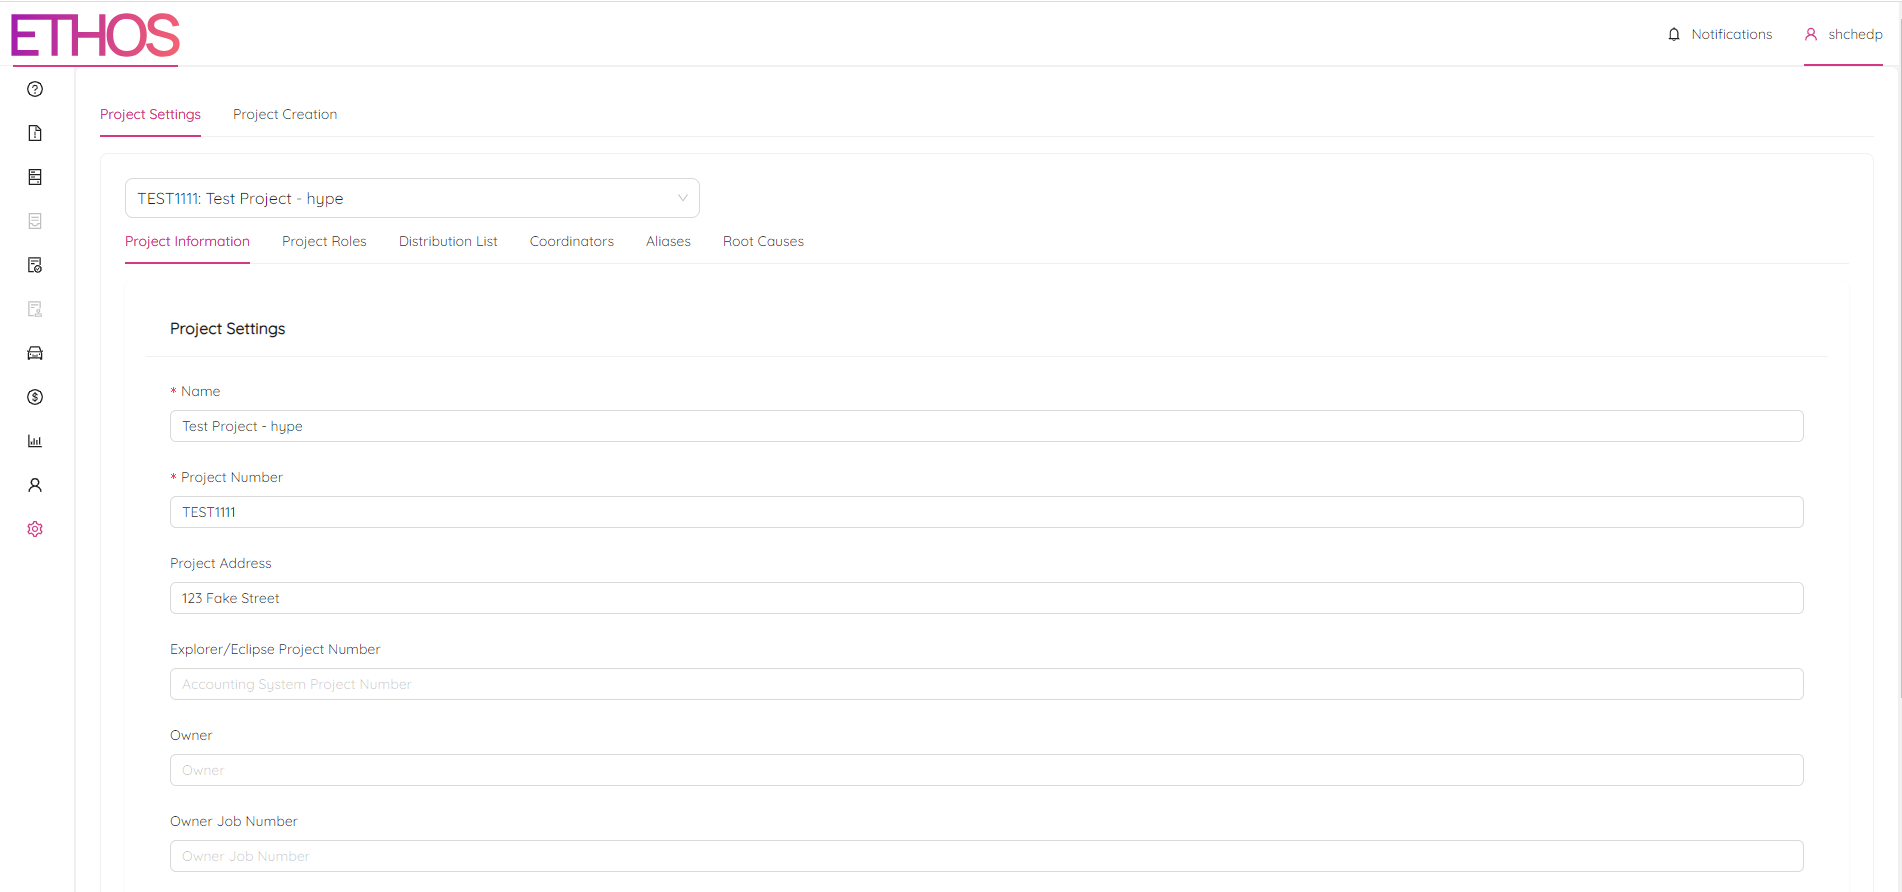The height and width of the screenshot is (892, 1902).
Task: Click the dollar sign sidebar icon
Action: click(x=35, y=397)
